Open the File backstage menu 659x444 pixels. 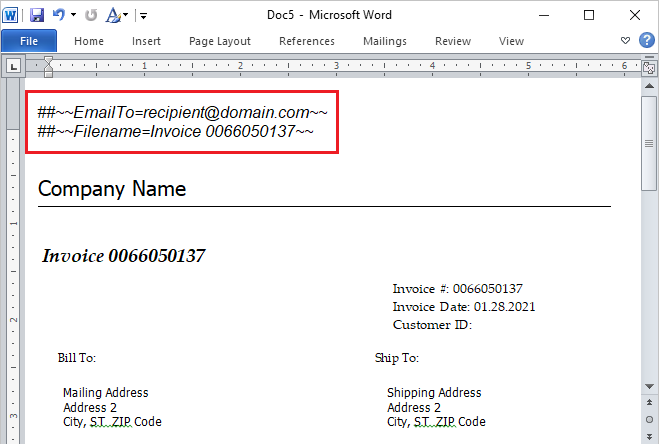coord(29,41)
